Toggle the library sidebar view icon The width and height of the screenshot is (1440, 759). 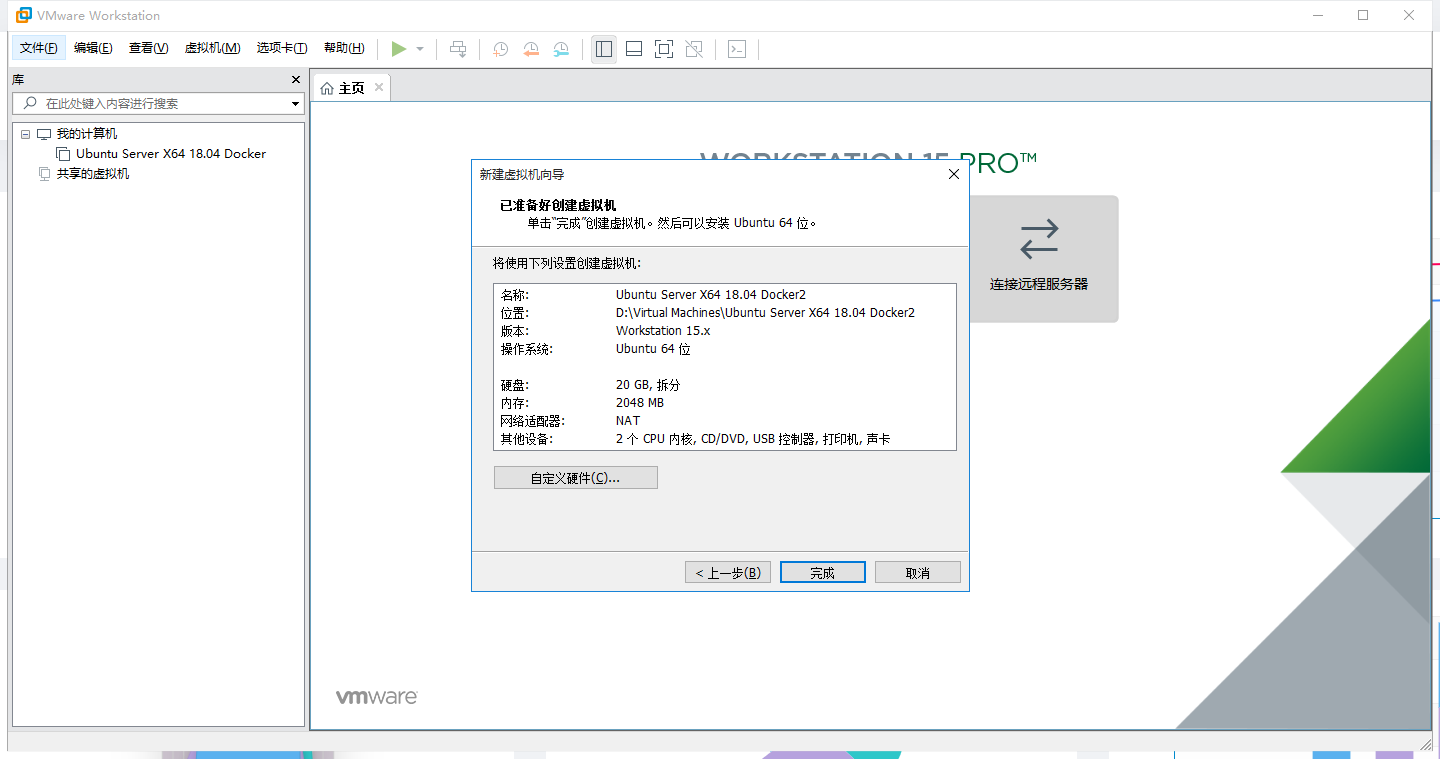click(x=603, y=49)
